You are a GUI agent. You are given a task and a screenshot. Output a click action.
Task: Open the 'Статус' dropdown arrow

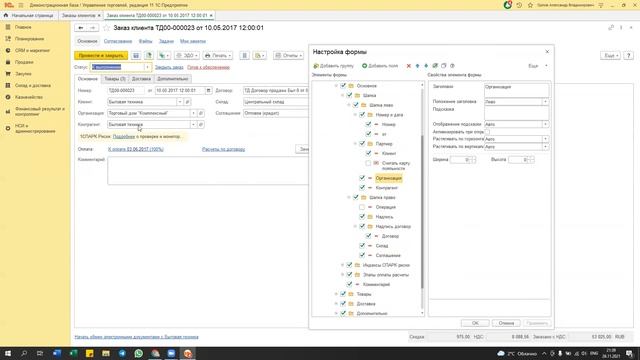pos(147,67)
